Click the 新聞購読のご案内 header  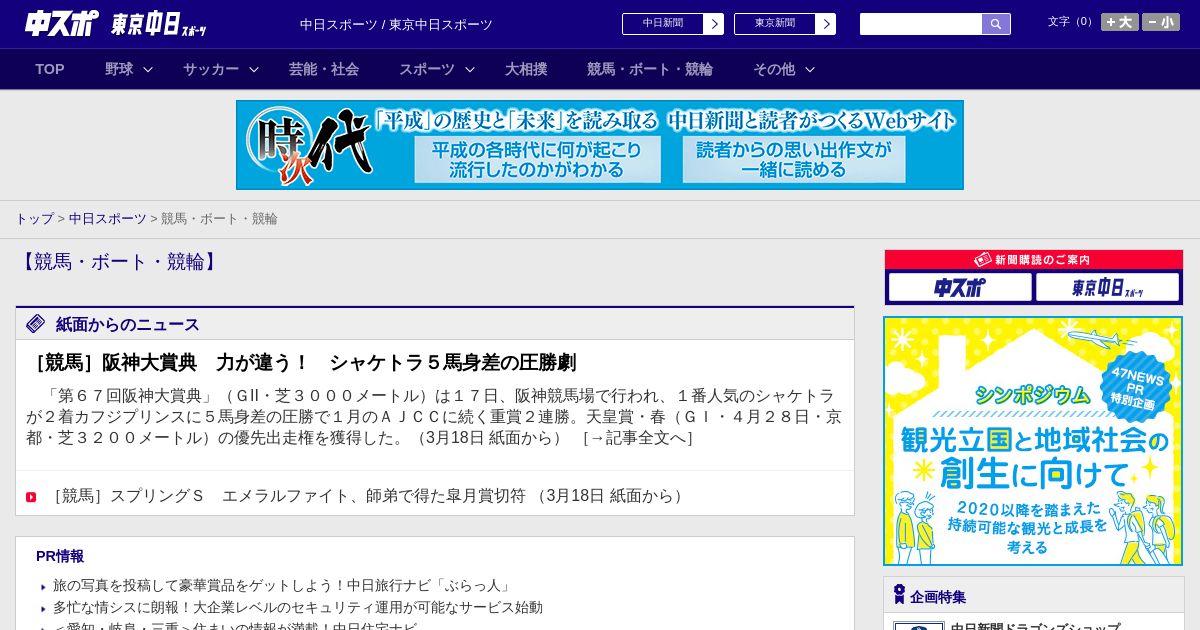coord(1034,260)
